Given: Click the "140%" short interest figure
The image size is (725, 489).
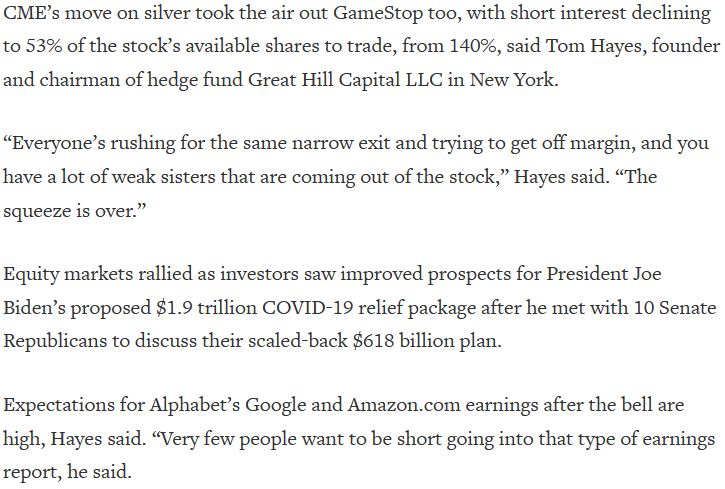Looking at the screenshot, I should click(x=473, y=46).
